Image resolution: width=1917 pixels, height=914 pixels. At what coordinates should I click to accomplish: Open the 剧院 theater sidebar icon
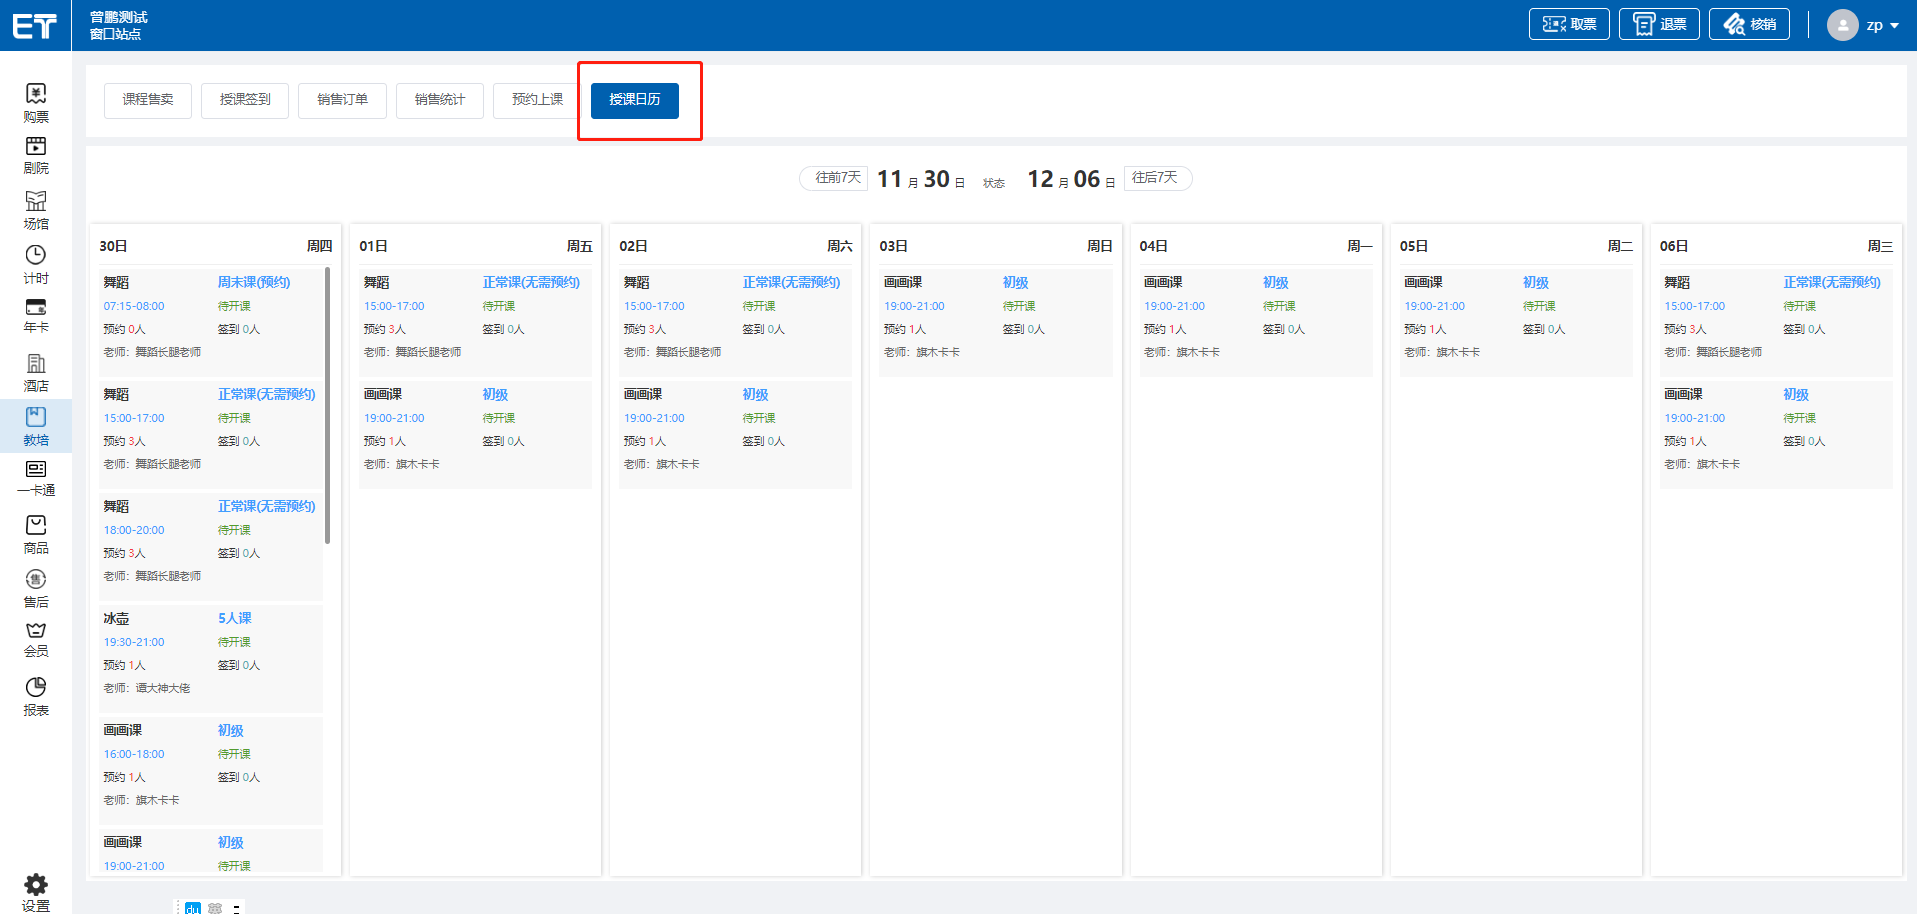[x=36, y=148]
